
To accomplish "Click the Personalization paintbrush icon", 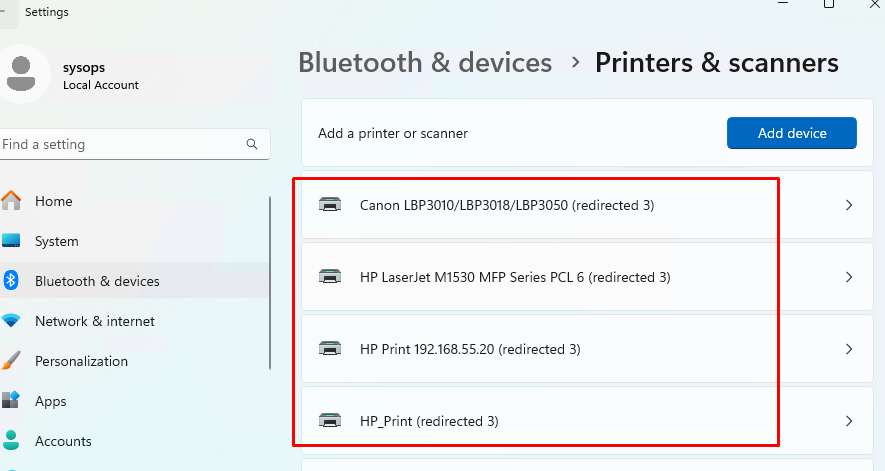I will [12, 361].
